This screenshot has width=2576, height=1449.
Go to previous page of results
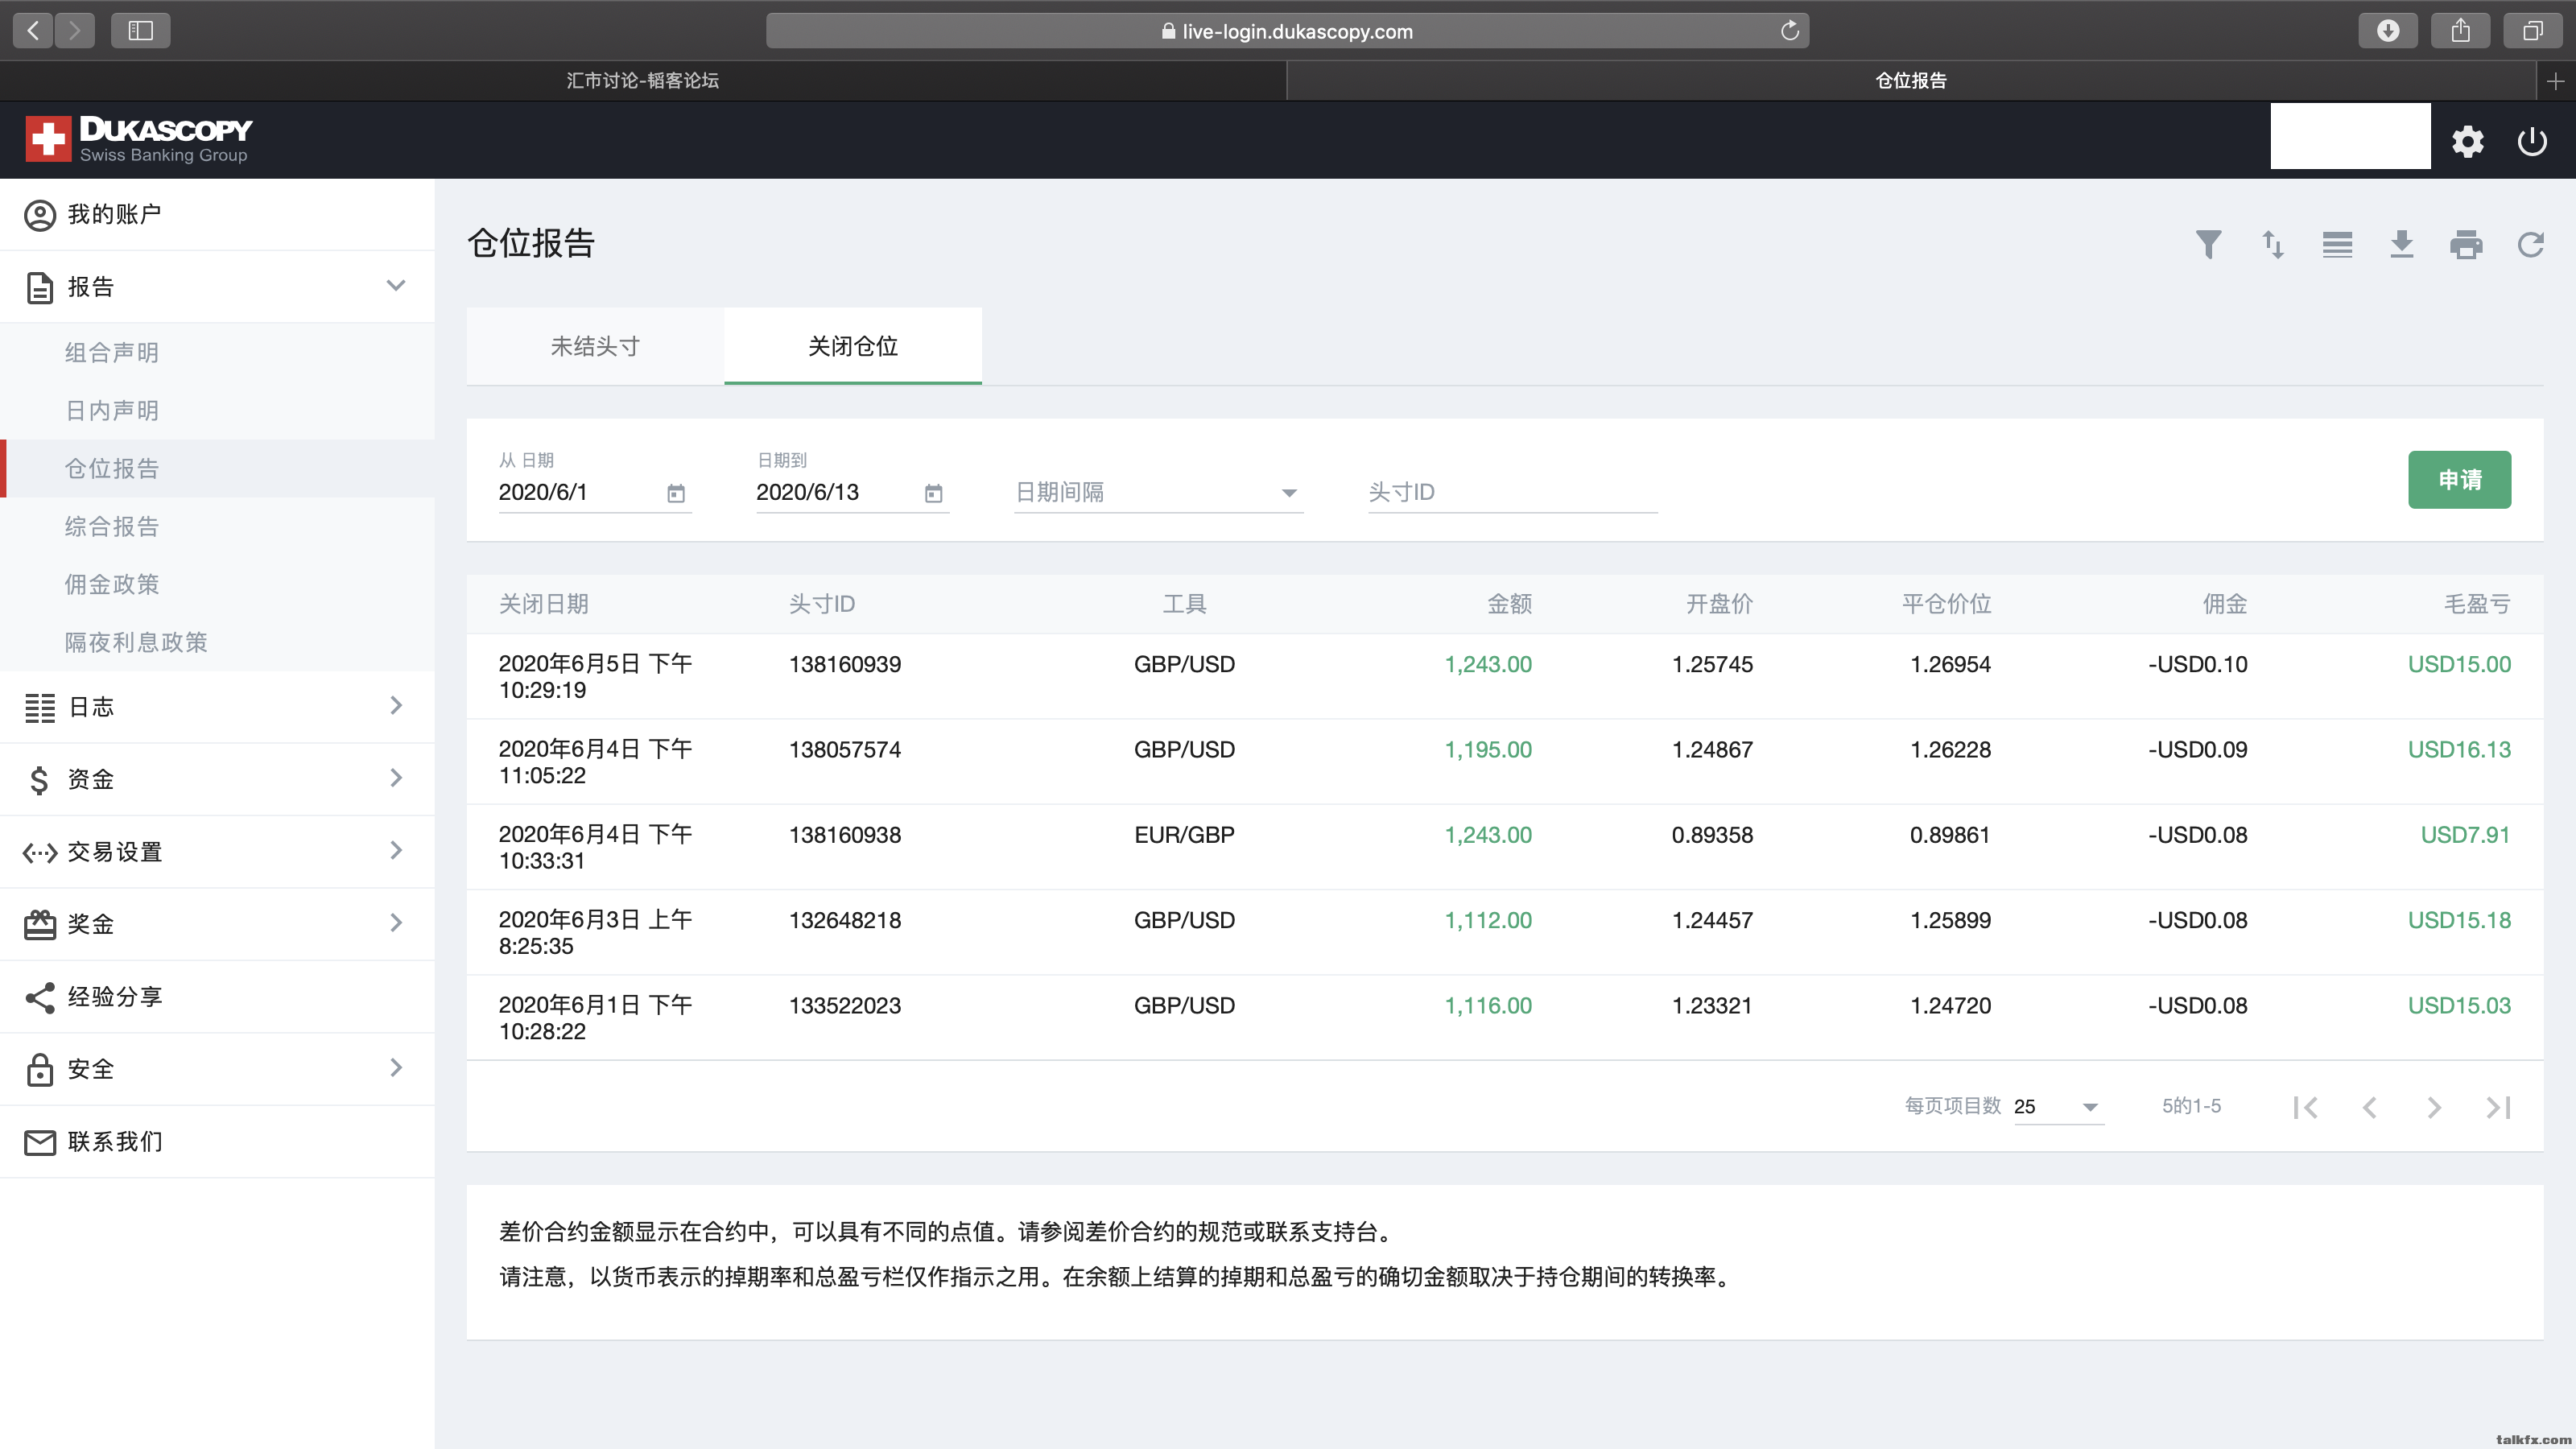click(x=2369, y=1107)
